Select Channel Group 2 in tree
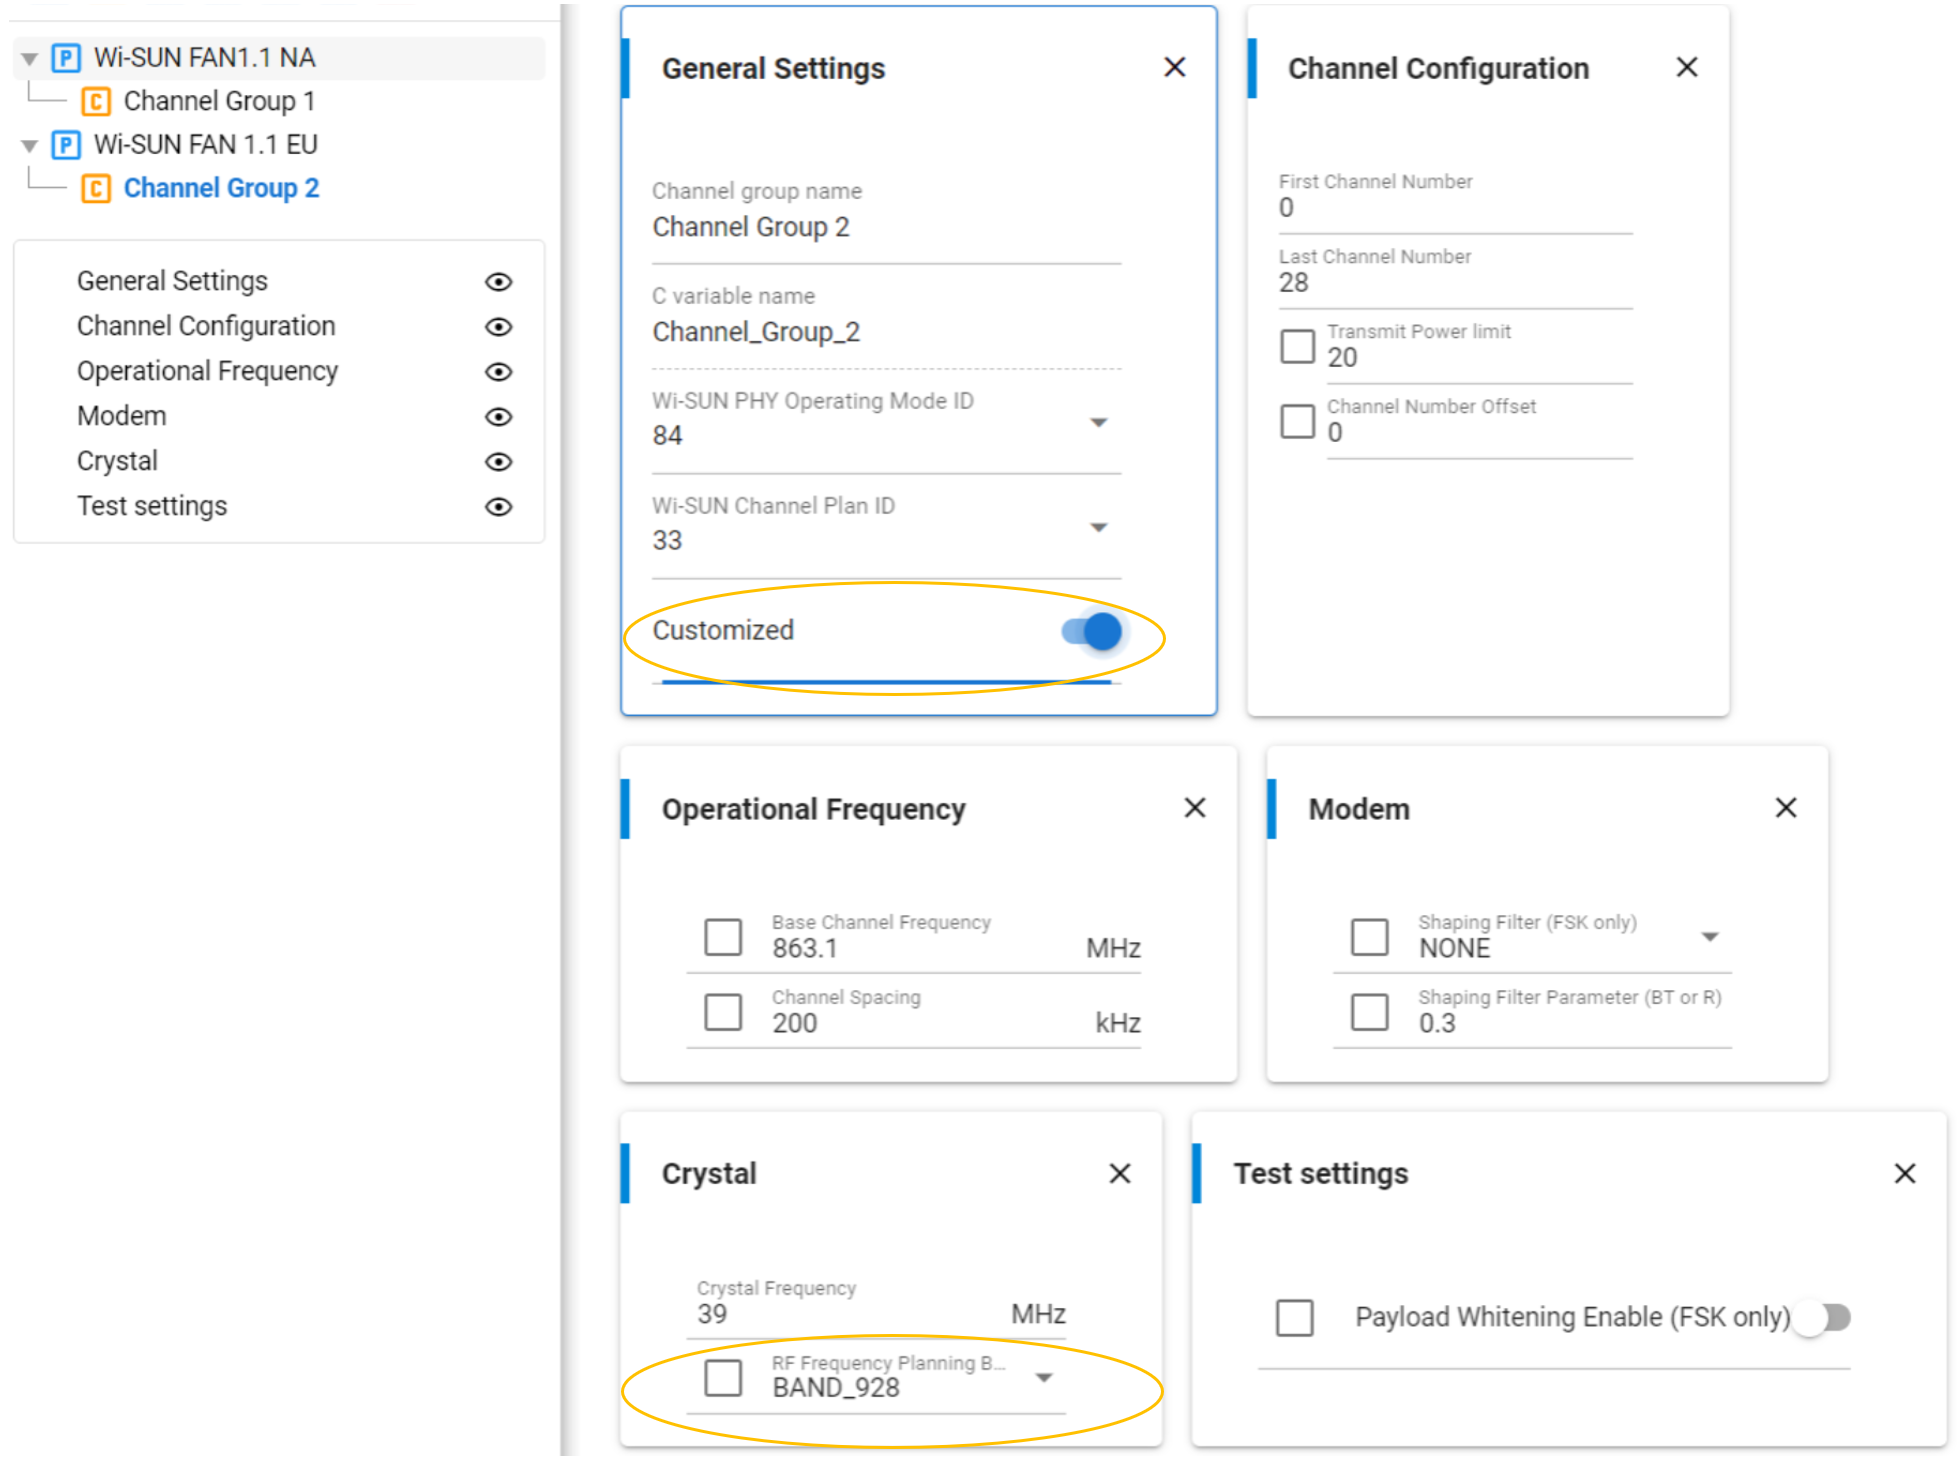Screen dimensions: 1960x1458 pyautogui.click(x=221, y=189)
